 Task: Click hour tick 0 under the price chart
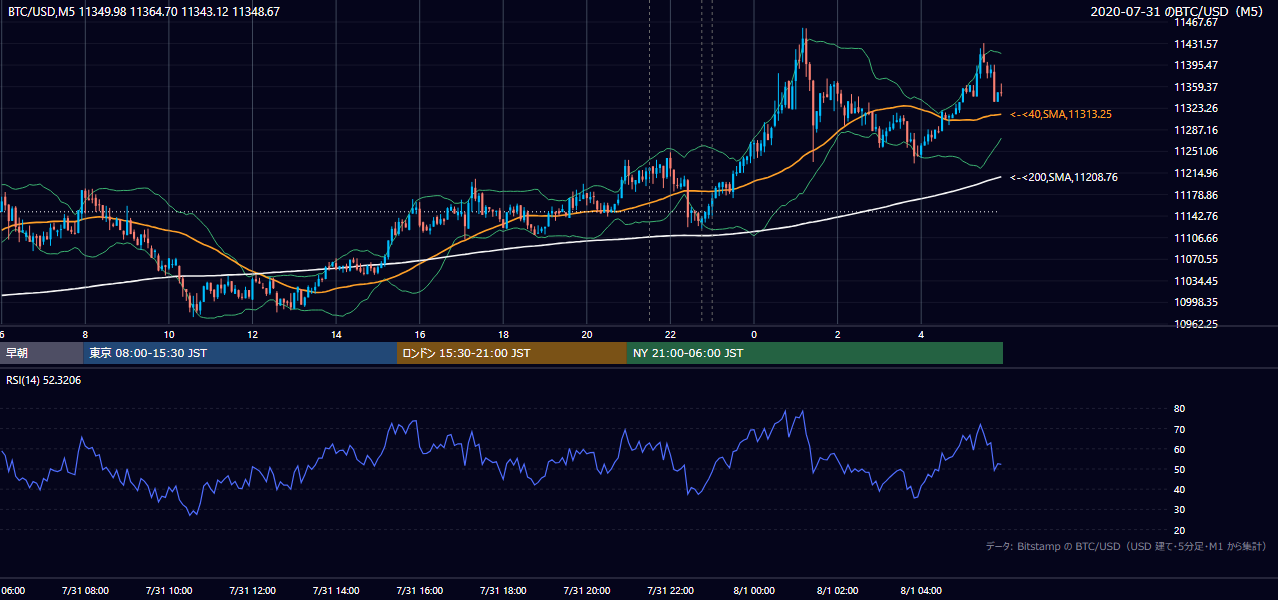(754, 334)
